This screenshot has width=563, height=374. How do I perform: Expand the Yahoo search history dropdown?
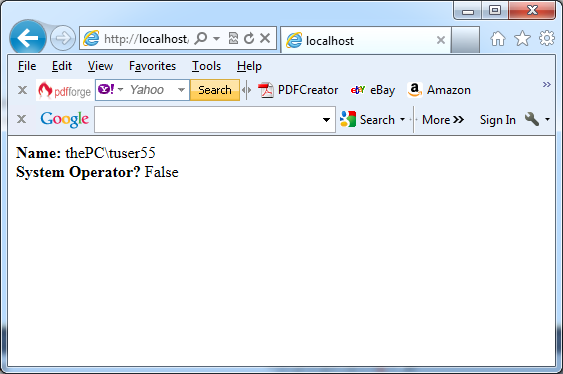click(x=182, y=90)
